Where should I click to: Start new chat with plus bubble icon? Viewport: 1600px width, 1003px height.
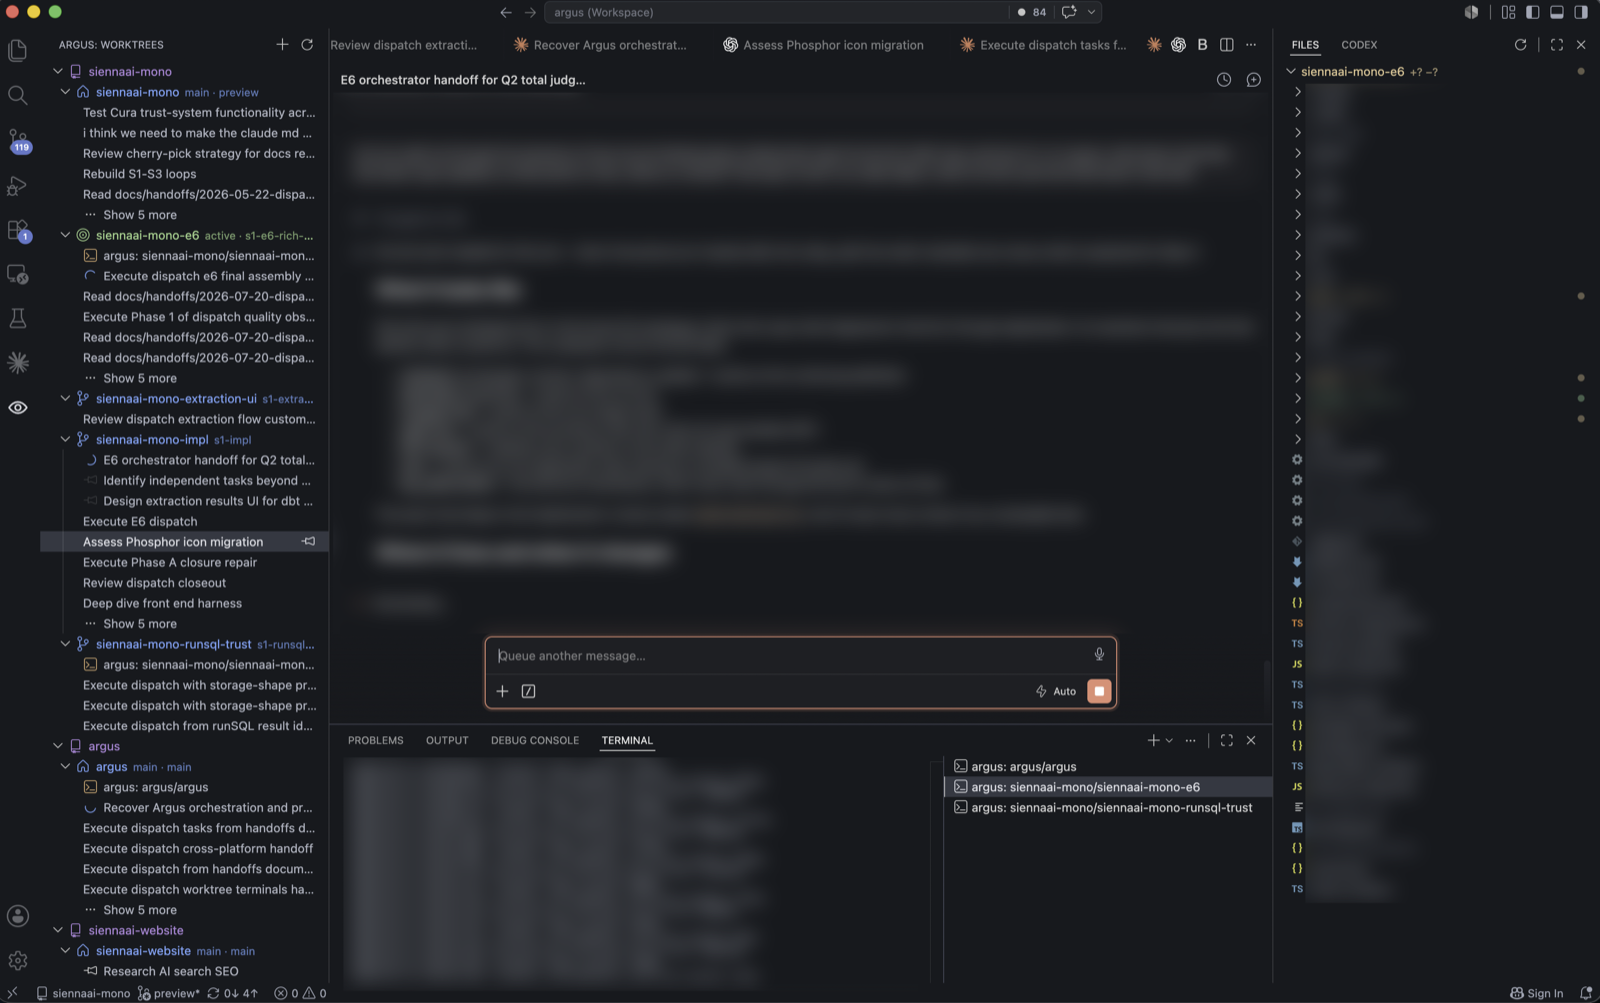tap(1253, 79)
